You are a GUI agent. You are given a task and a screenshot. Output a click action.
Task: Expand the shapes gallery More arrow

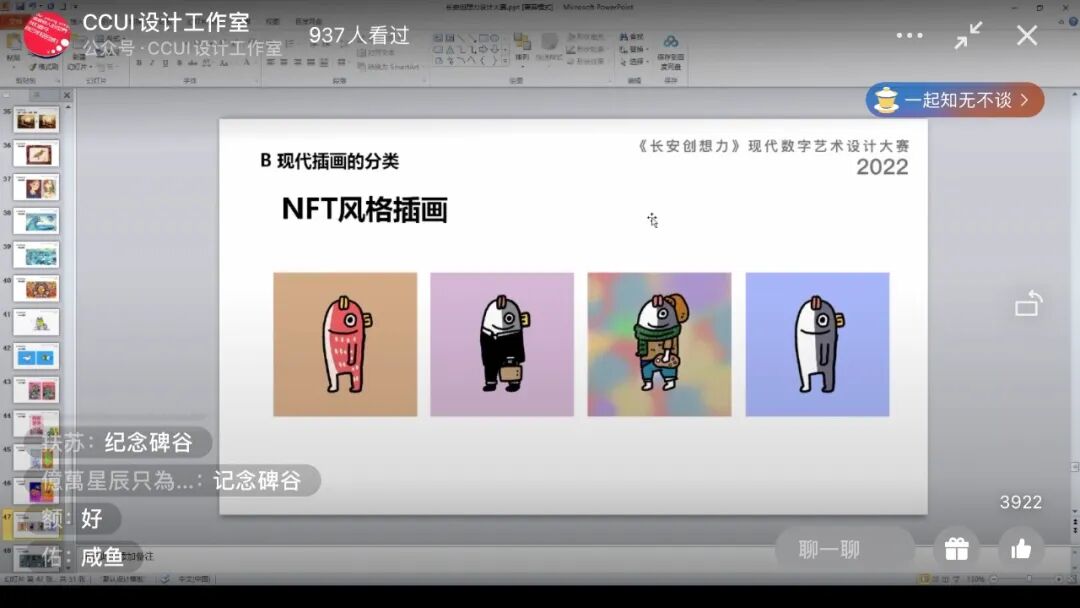point(504,58)
